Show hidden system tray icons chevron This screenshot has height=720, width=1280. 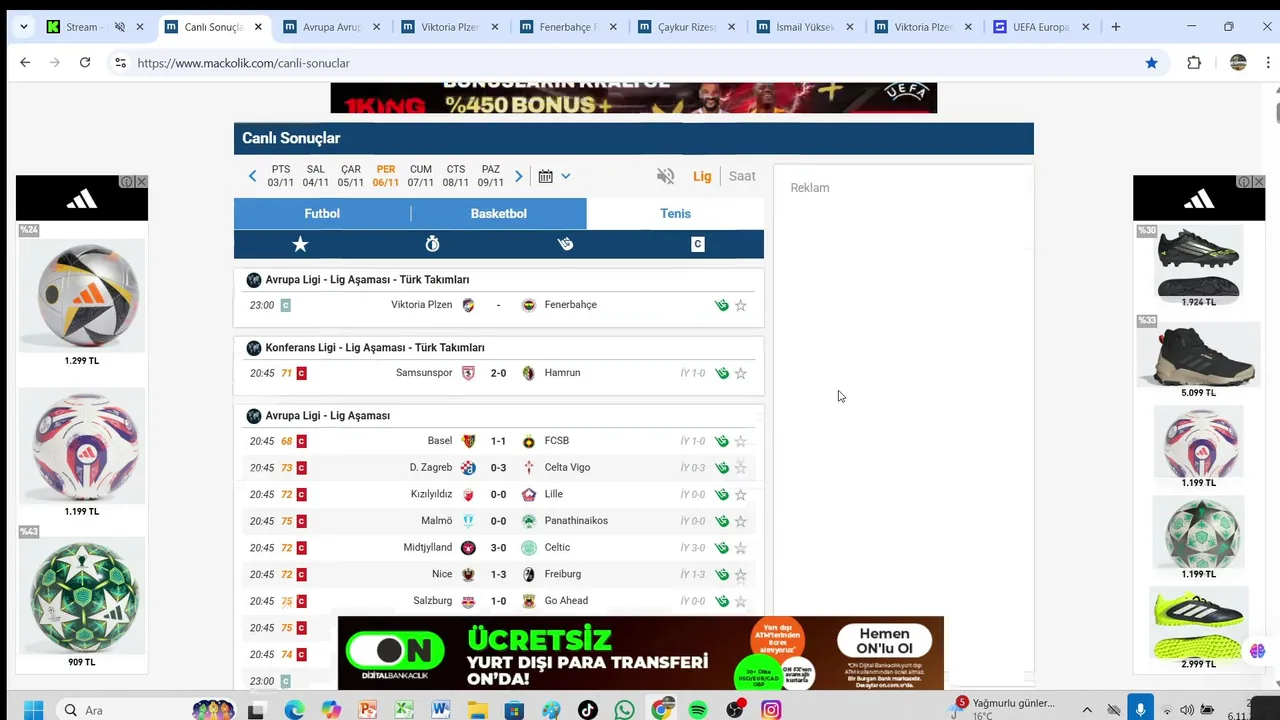tap(1087, 710)
